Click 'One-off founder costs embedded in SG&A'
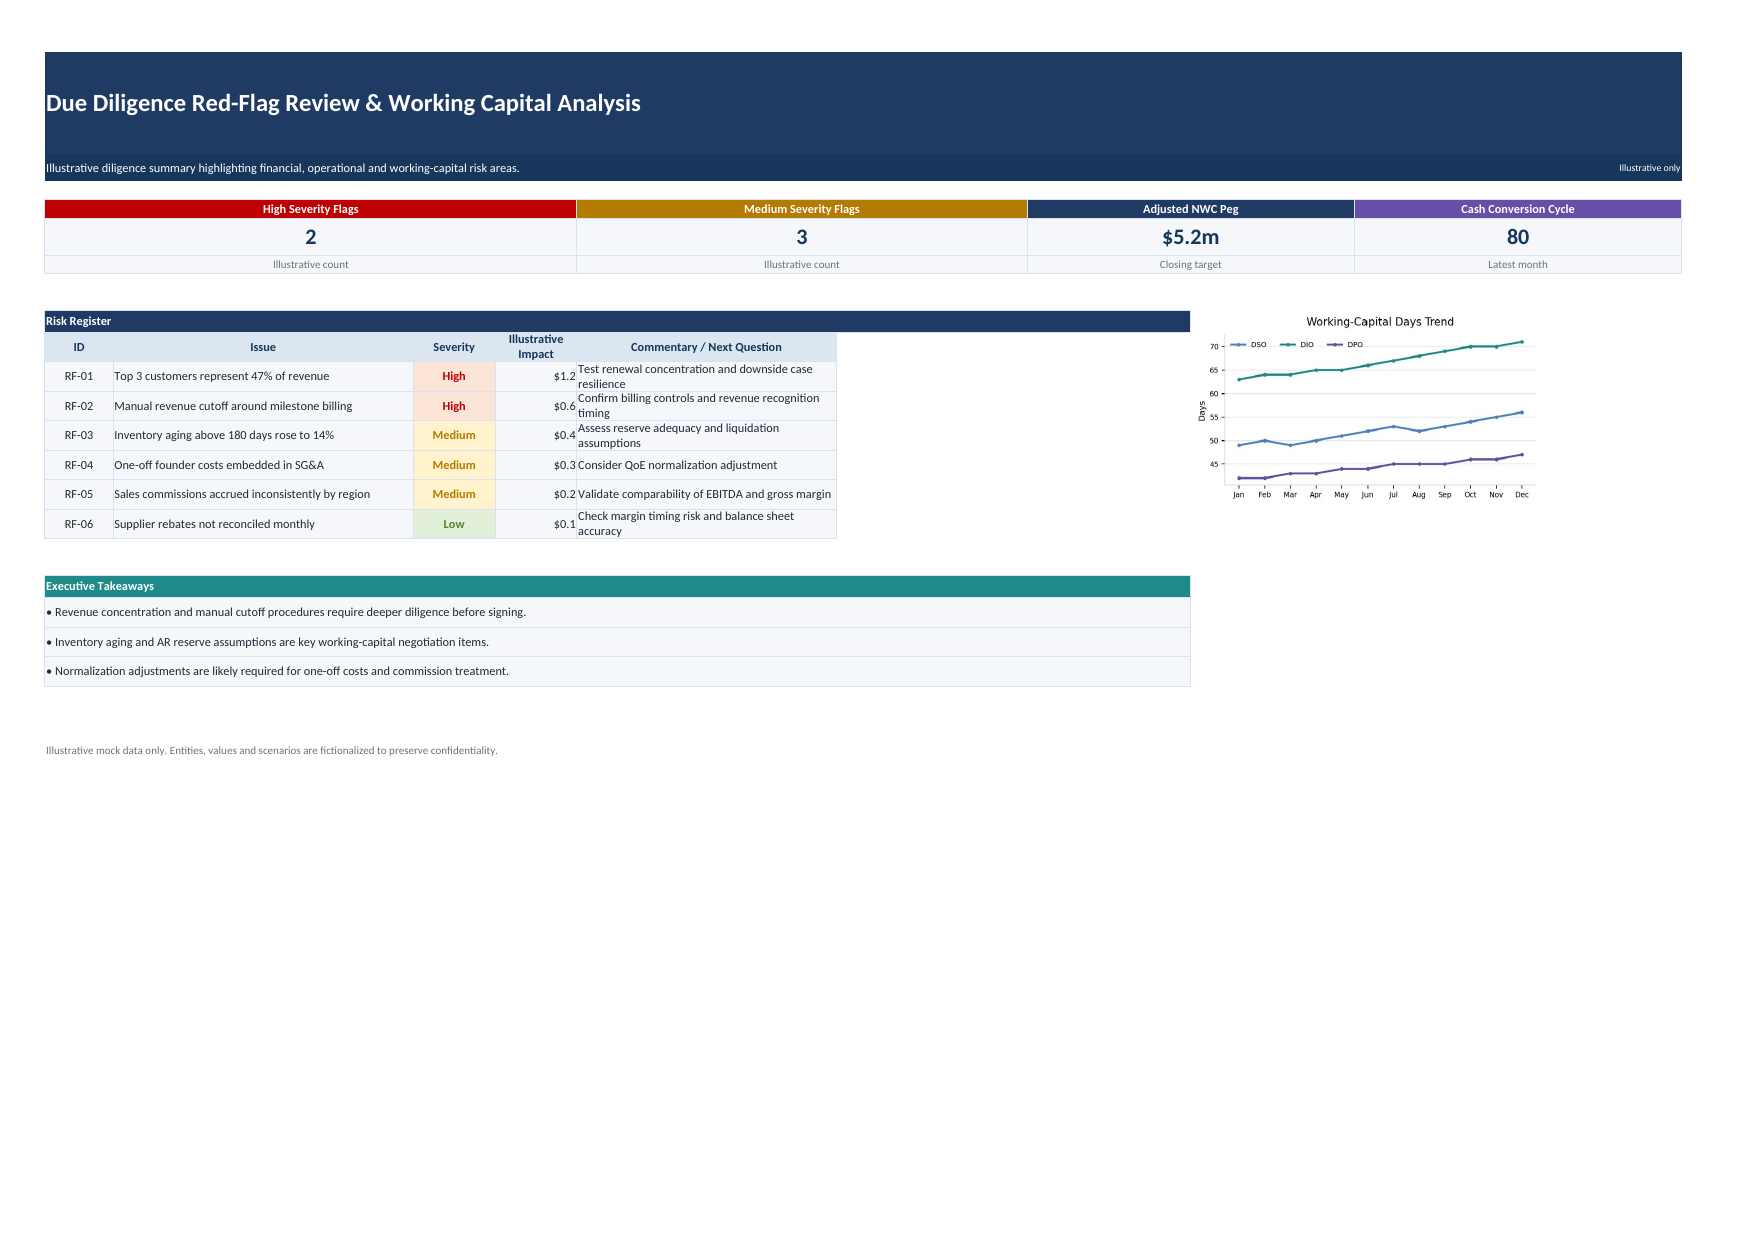 [219, 465]
